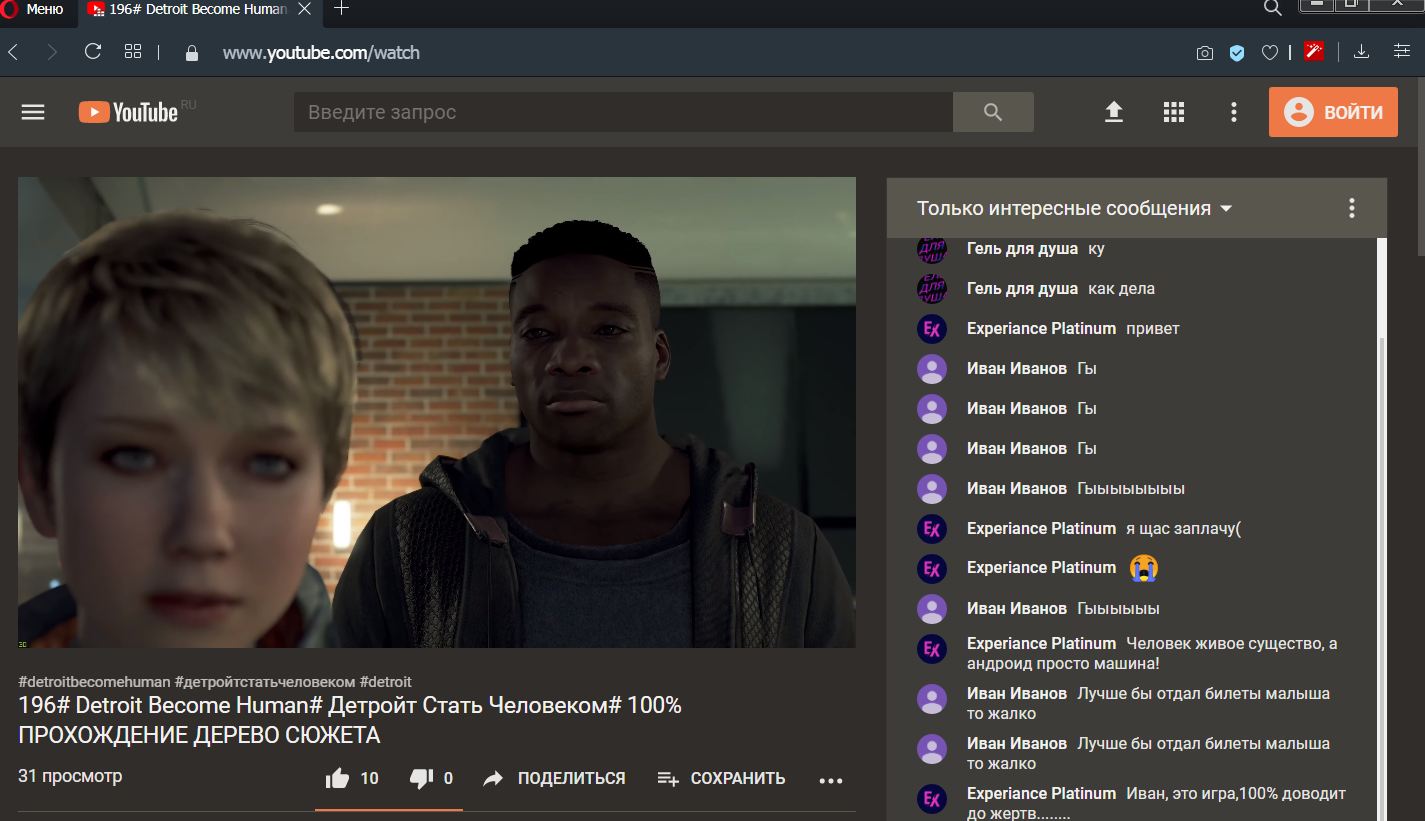1425x821 pixels.
Task: Focus the address bar with www.youtube.com/watch
Action: pos(321,53)
